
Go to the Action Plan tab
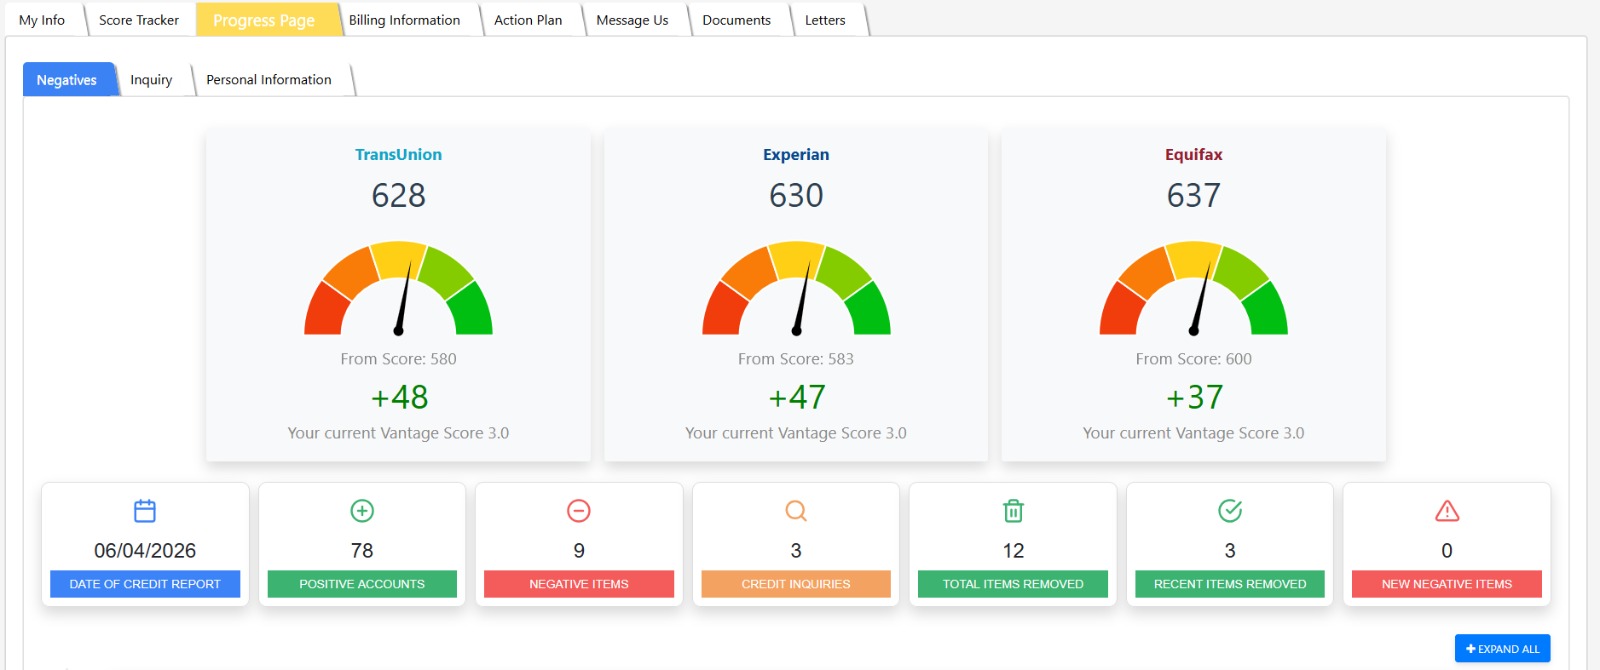click(528, 20)
